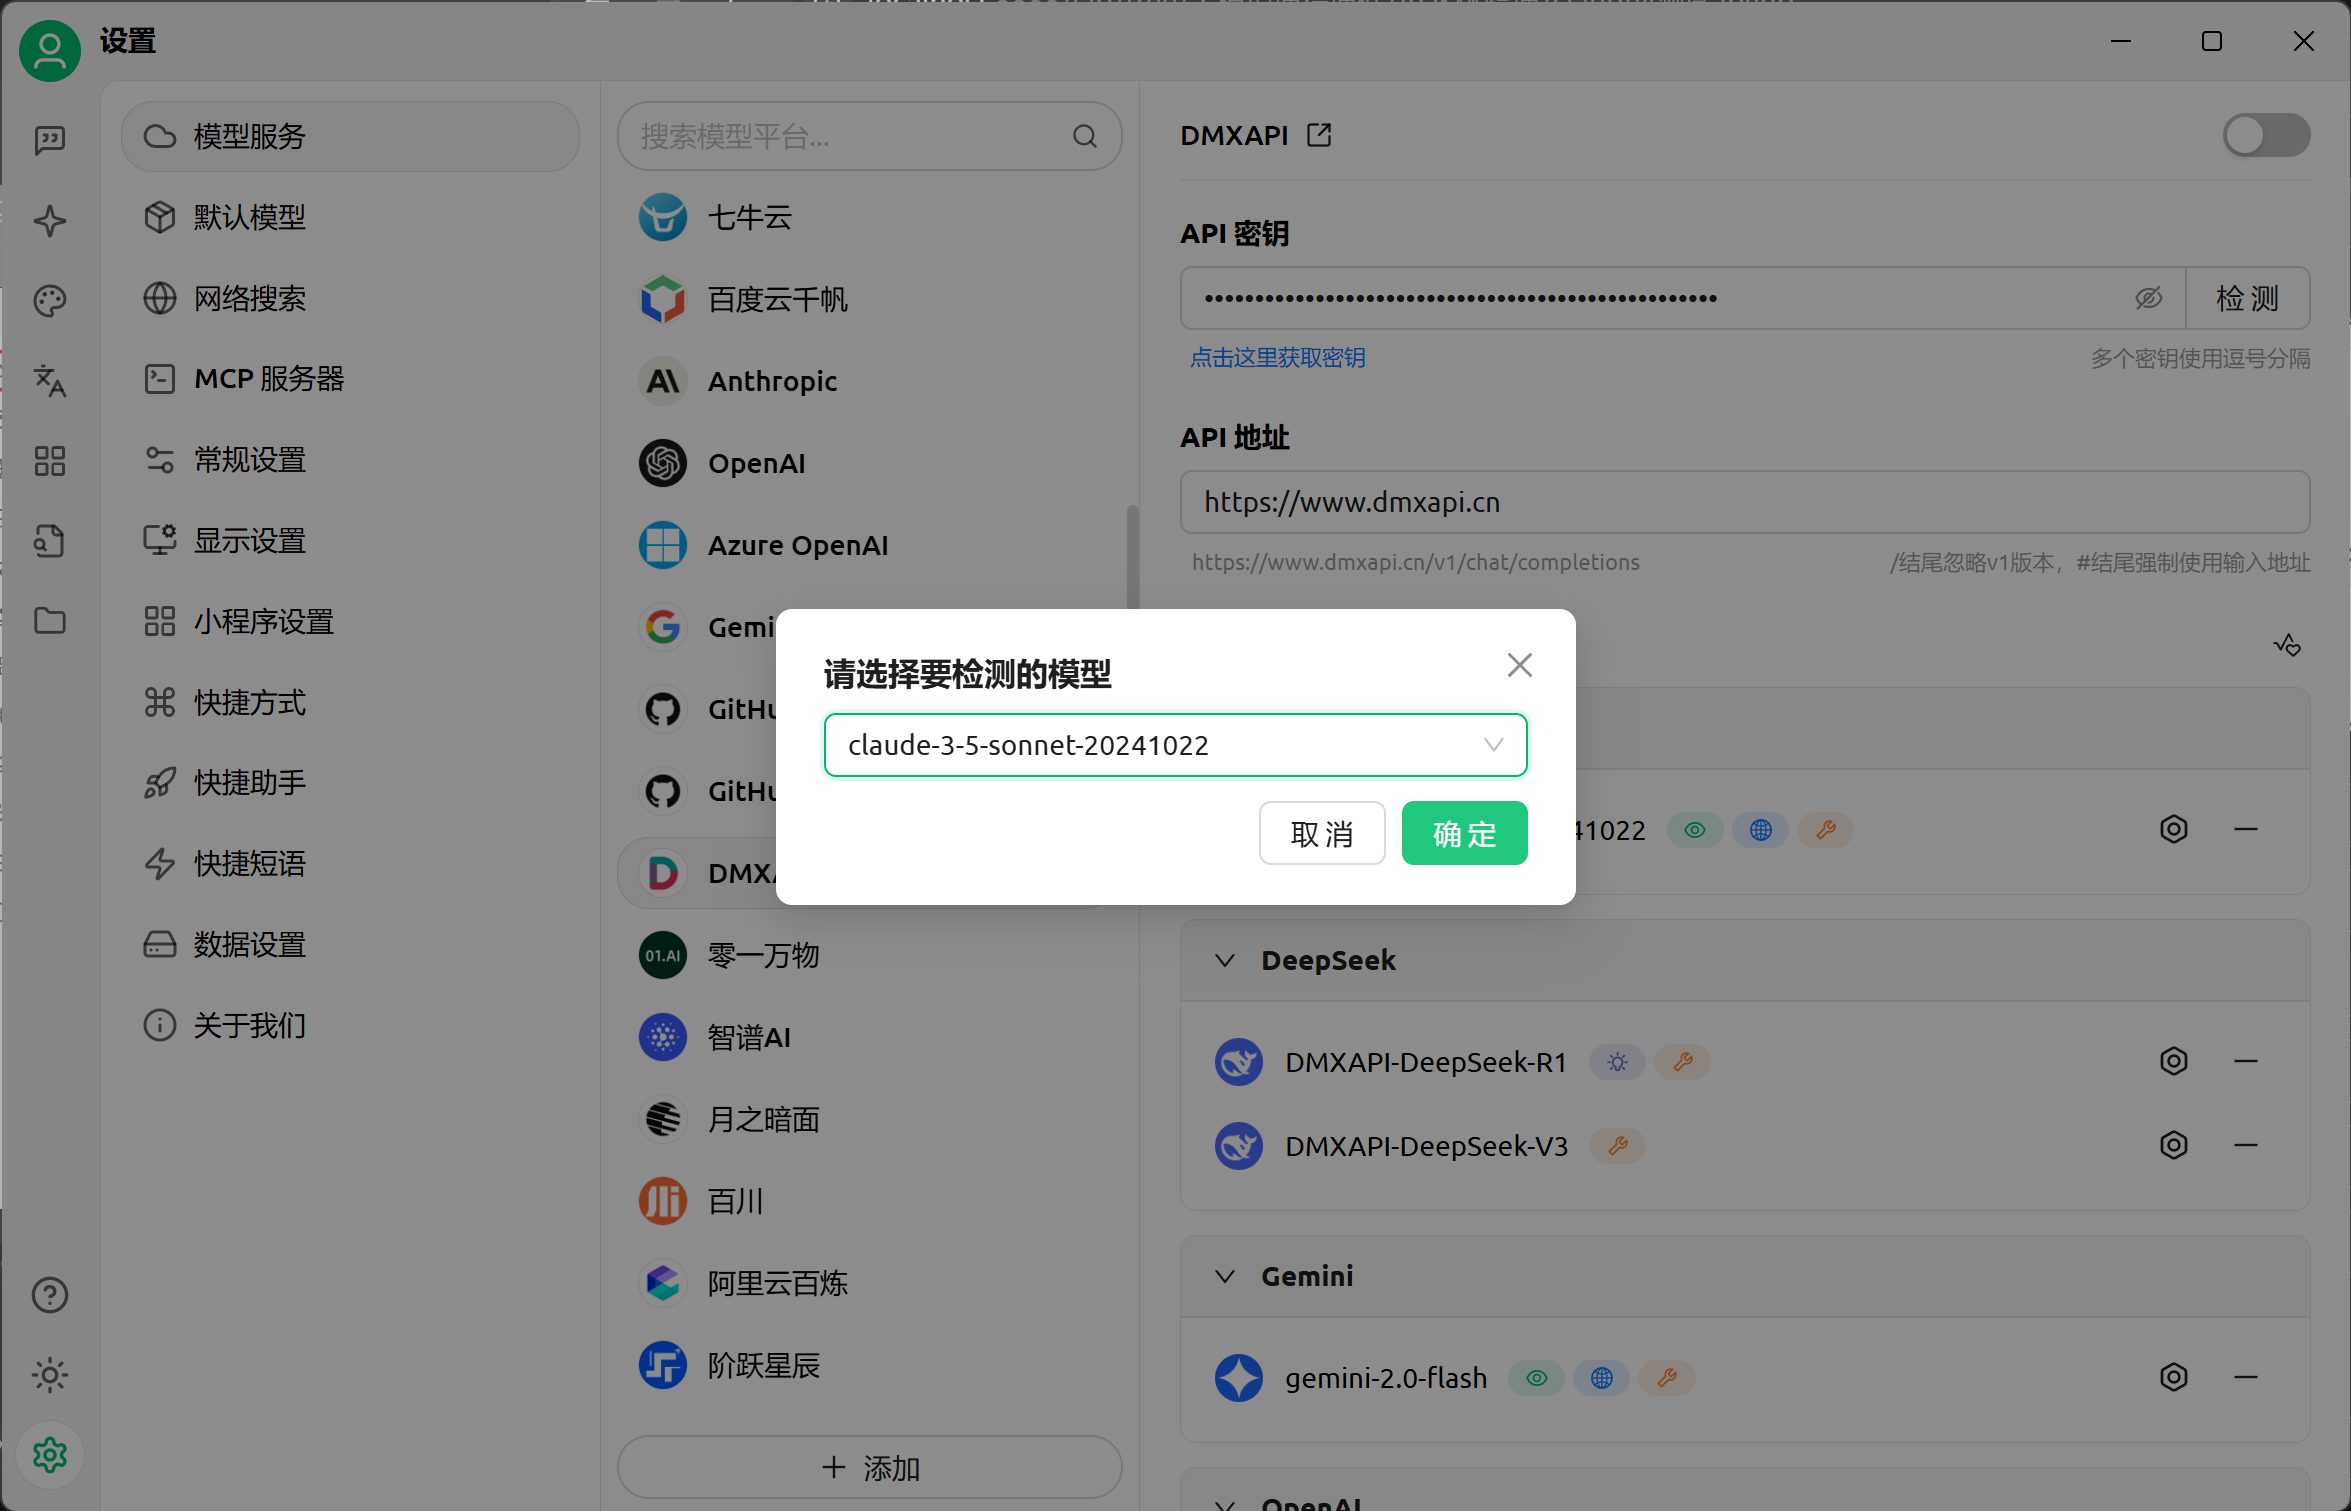Open the translate sidebar icon

click(x=50, y=381)
